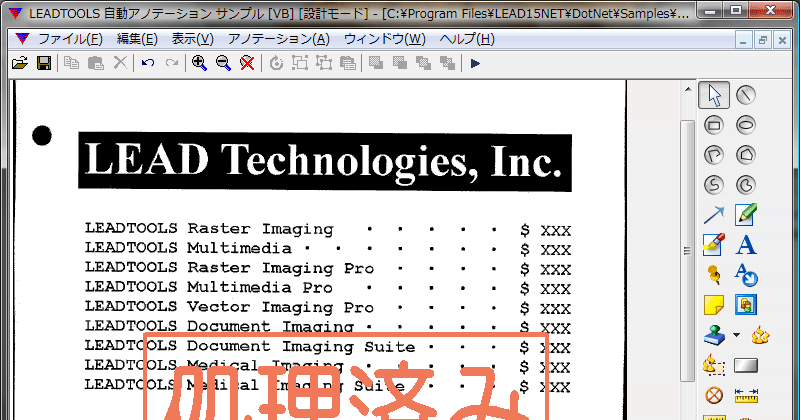The height and width of the screenshot is (420, 800).
Task: Click the Paste toolbar icon
Action: [x=95, y=63]
